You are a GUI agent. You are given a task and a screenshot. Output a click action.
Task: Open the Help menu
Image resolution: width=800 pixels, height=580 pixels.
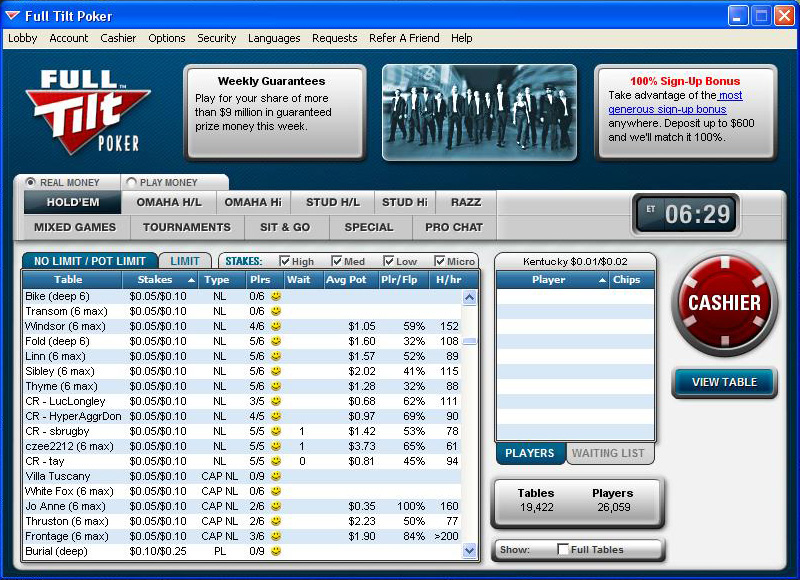pos(462,38)
